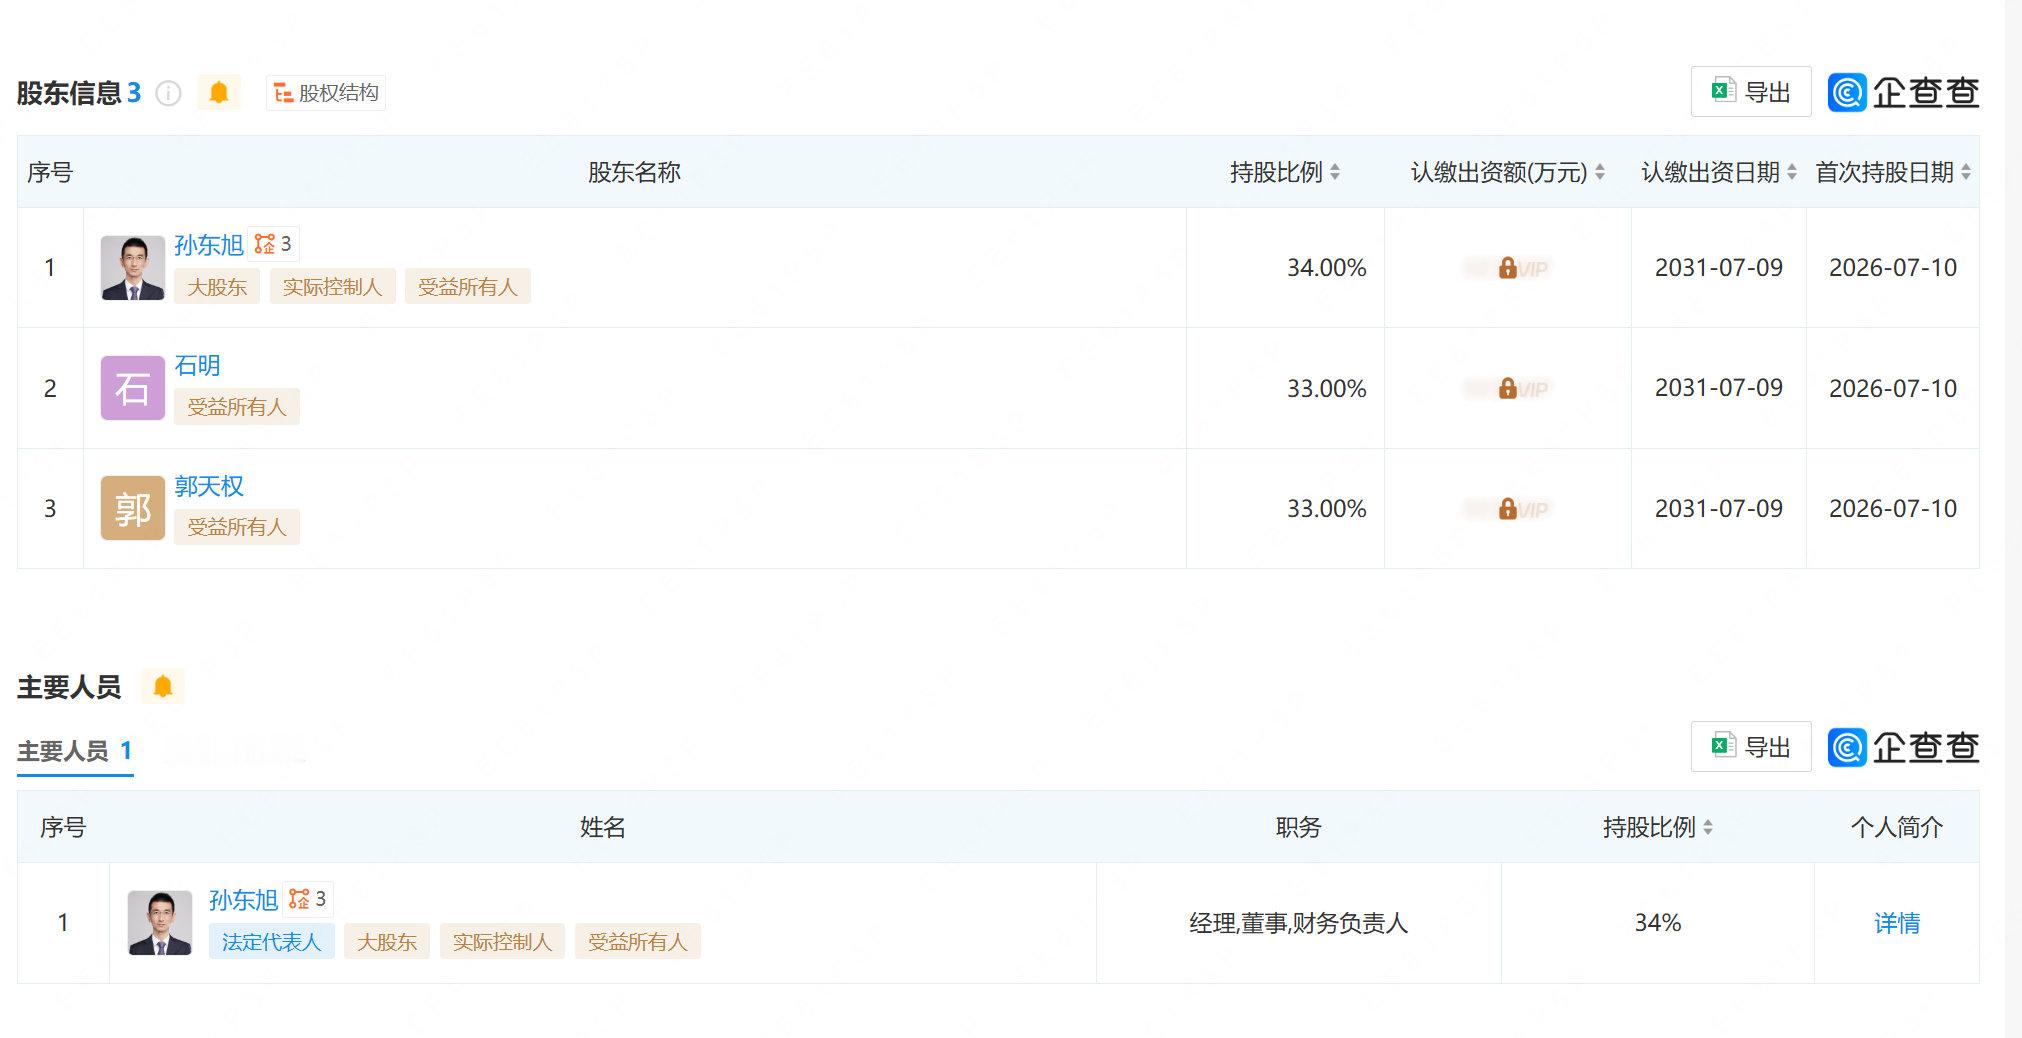Click 受益所有人 tag in shareholder row 1

[x=467, y=287]
